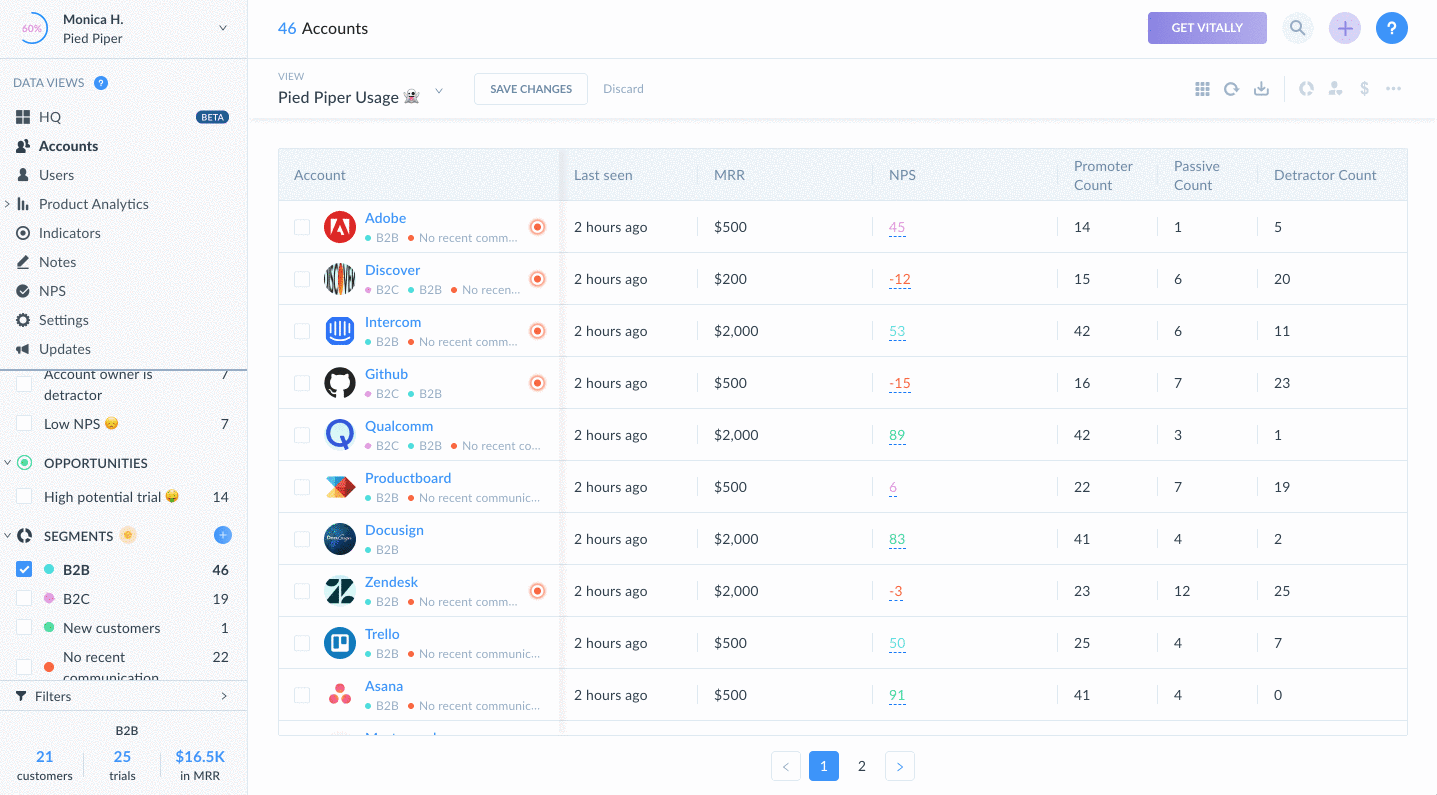Screen dimensions: 1437x795
Task: Select the Adobe row checkbox
Action: coord(302,227)
